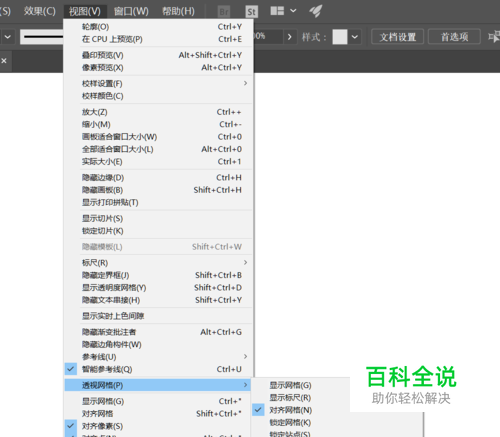Choose 放大(Z) zoom in entry
The height and width of the screenshot is (437, 500).
tap(158, 112)
